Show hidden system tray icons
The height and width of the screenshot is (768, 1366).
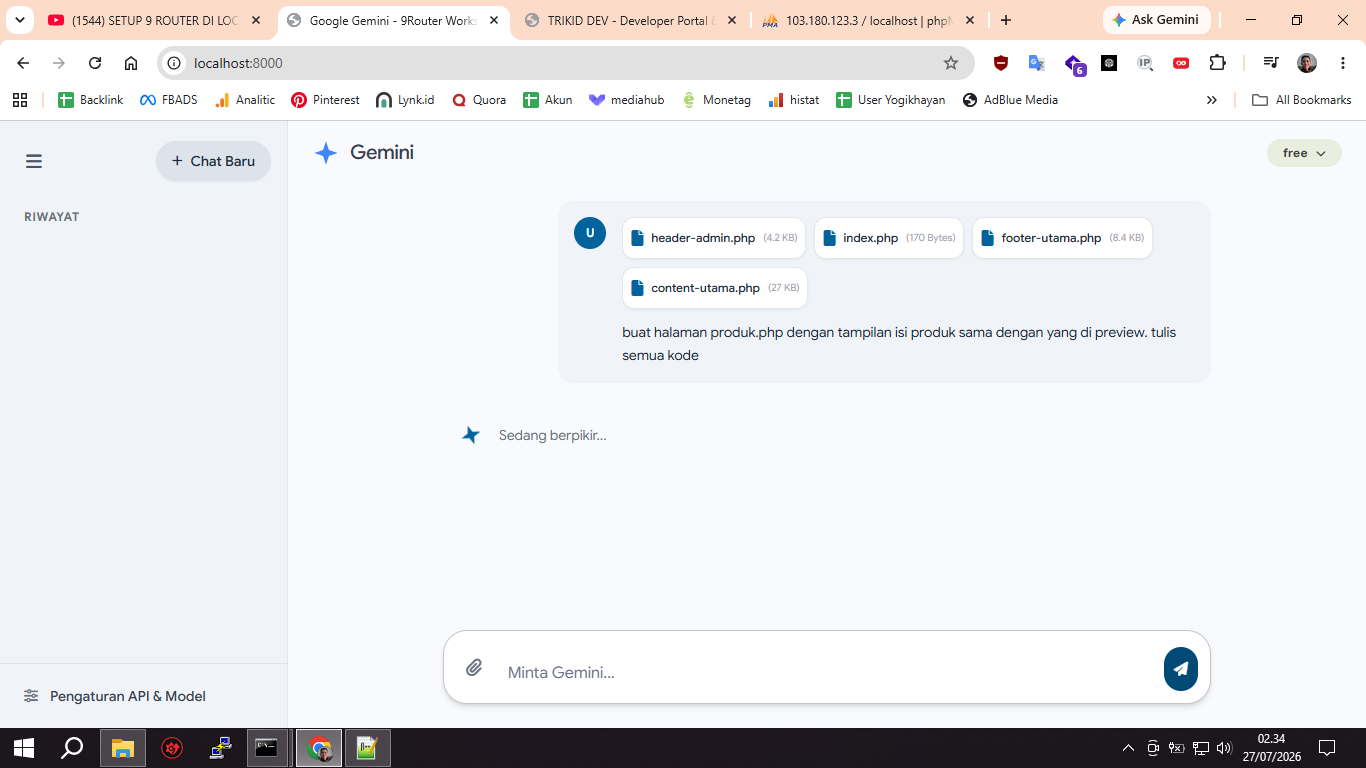pos(1128,748)
